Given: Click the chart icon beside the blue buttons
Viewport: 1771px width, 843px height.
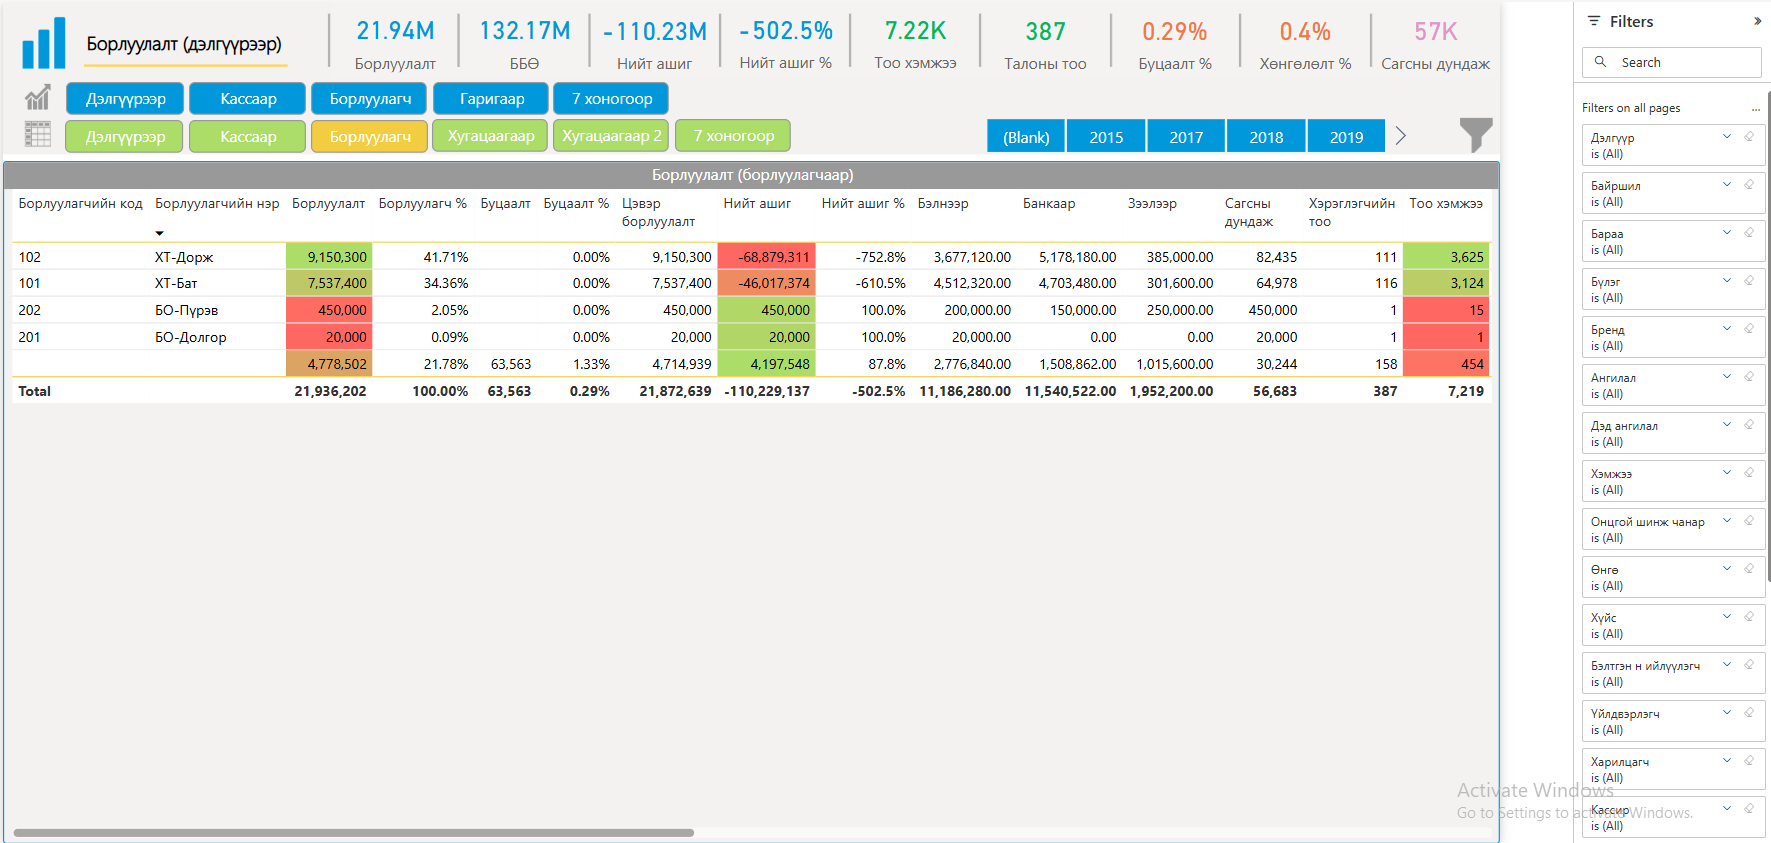Looking at the screenshot, I should 38,98.
